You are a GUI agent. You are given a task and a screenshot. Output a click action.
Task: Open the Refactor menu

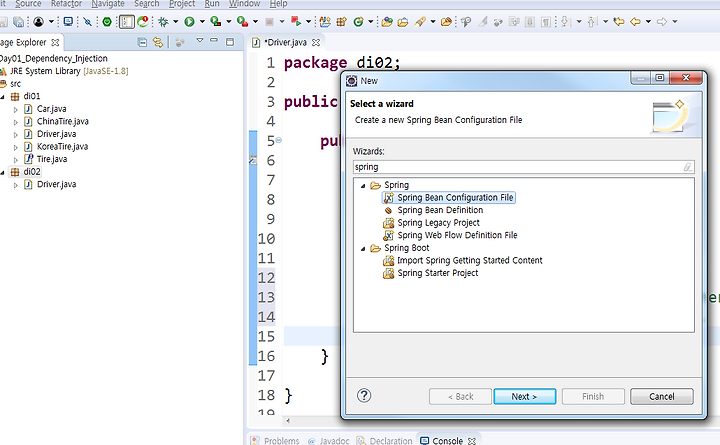pos(66,4)
